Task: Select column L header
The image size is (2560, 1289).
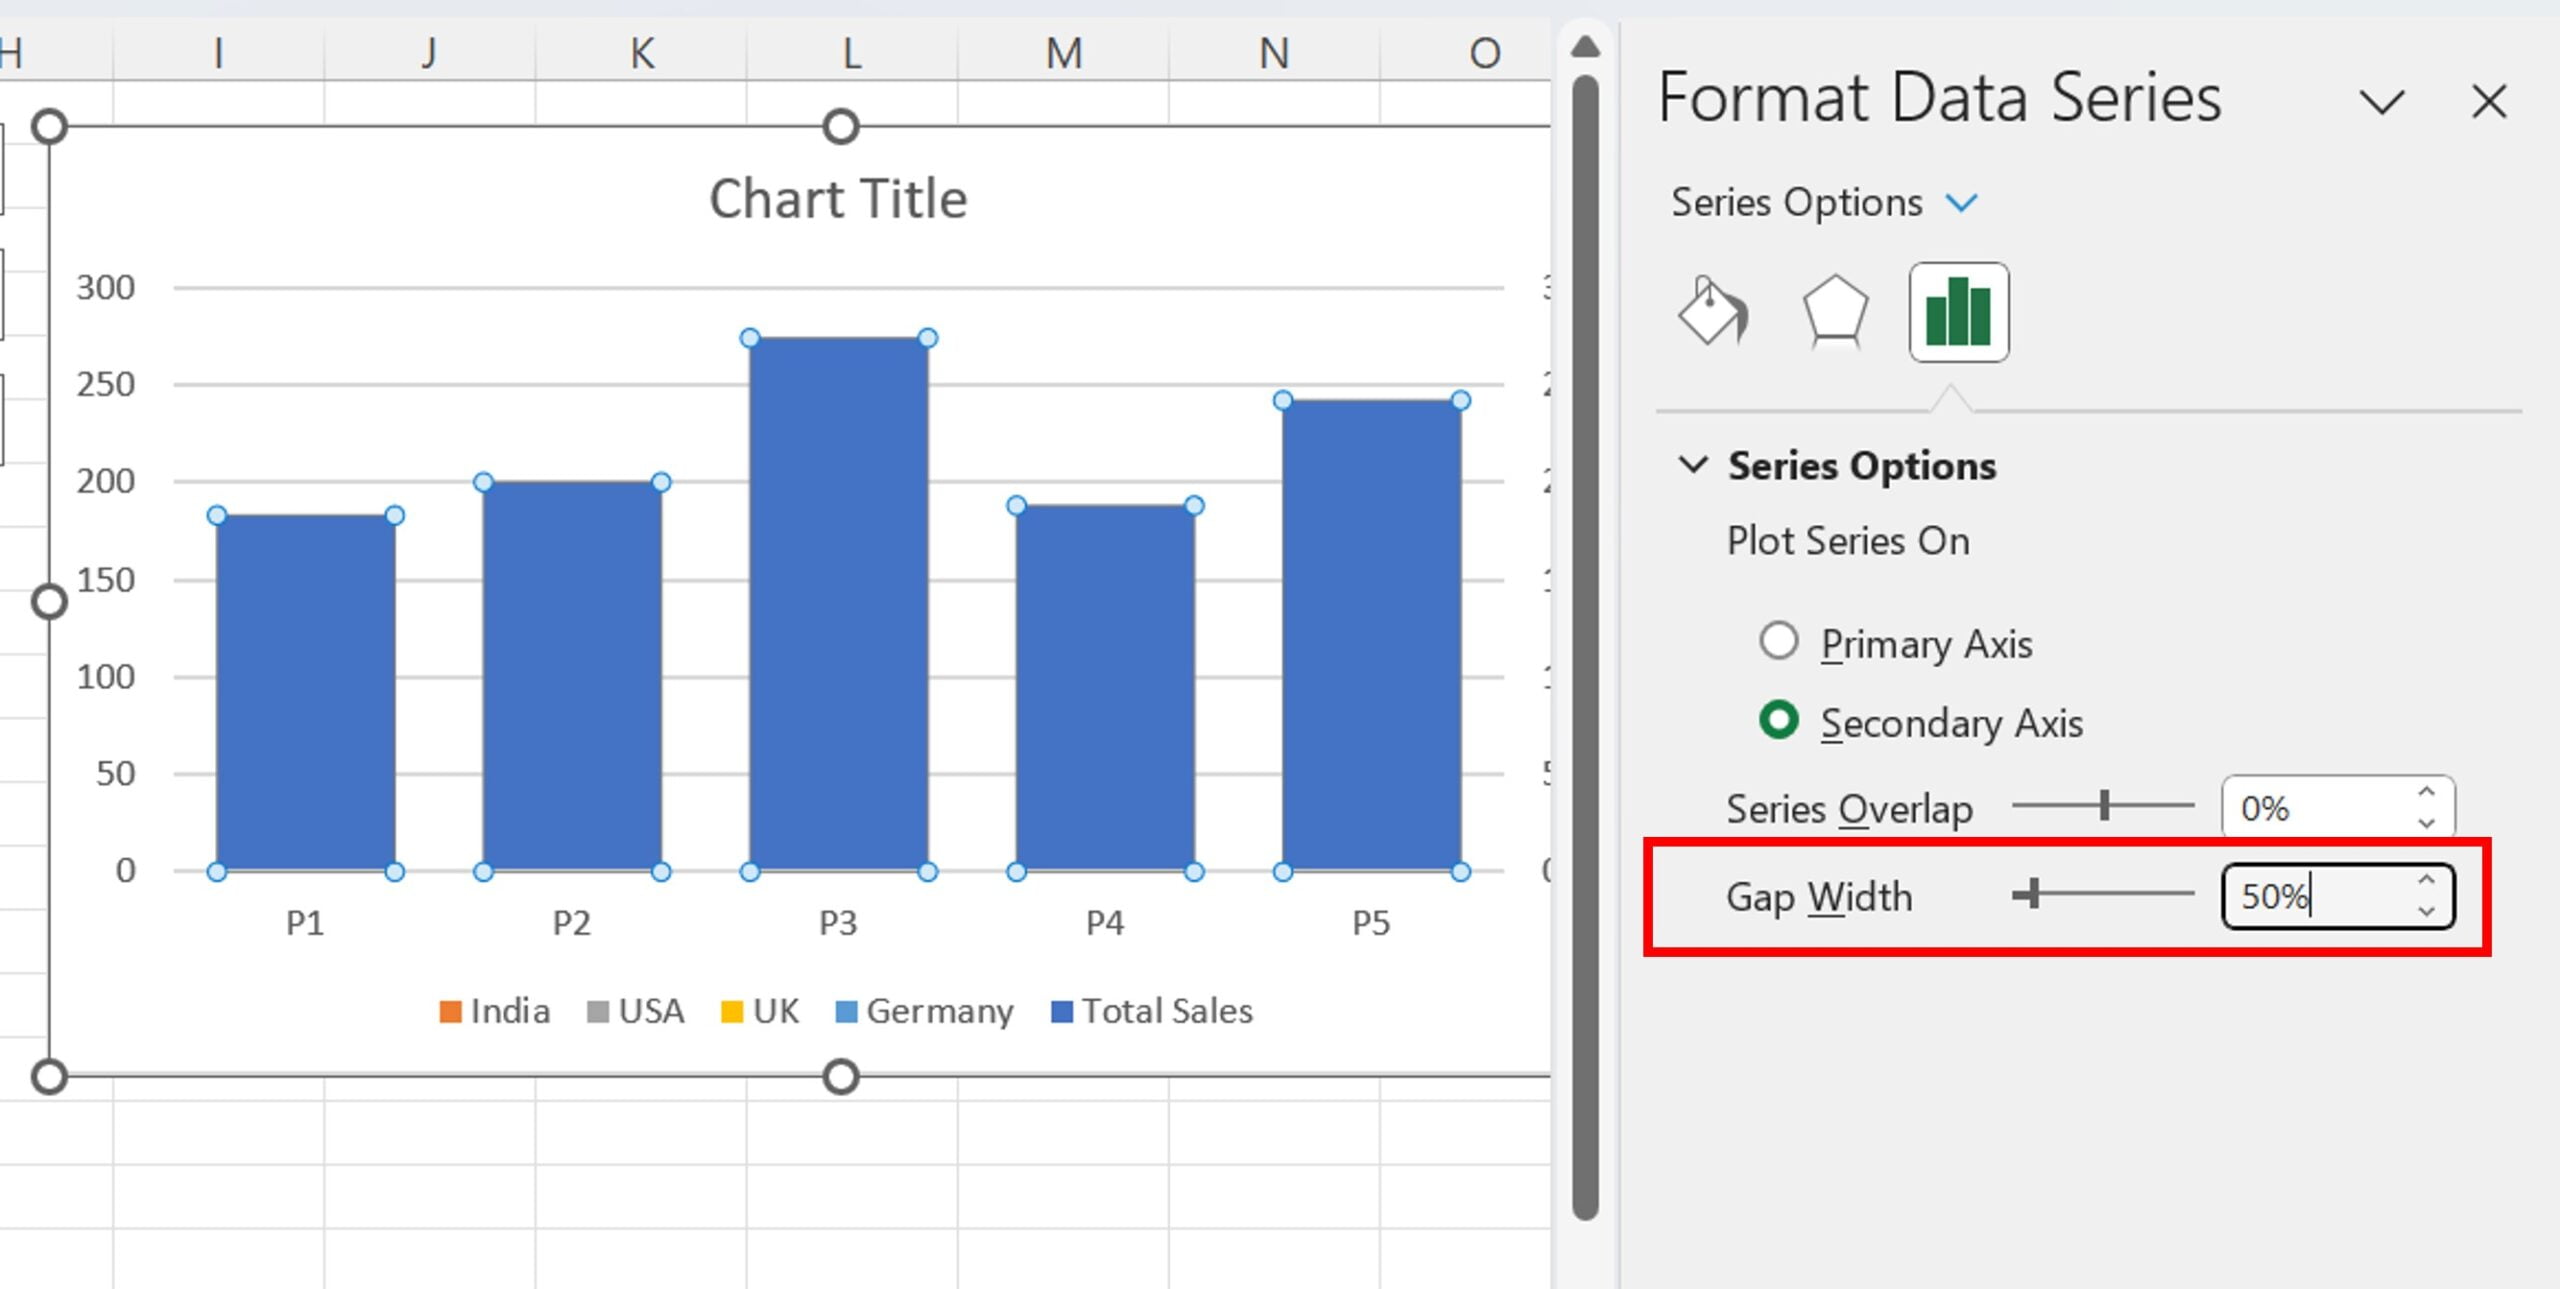Action: coord(852,52)
